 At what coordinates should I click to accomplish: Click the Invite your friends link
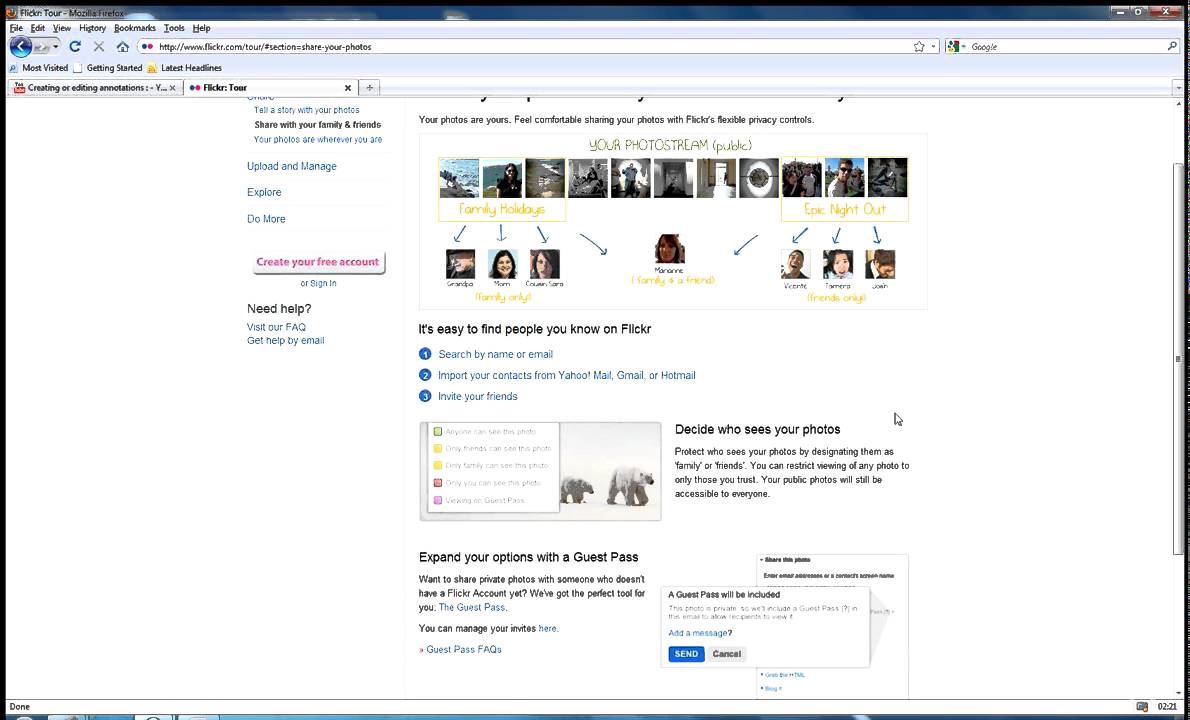477,396
